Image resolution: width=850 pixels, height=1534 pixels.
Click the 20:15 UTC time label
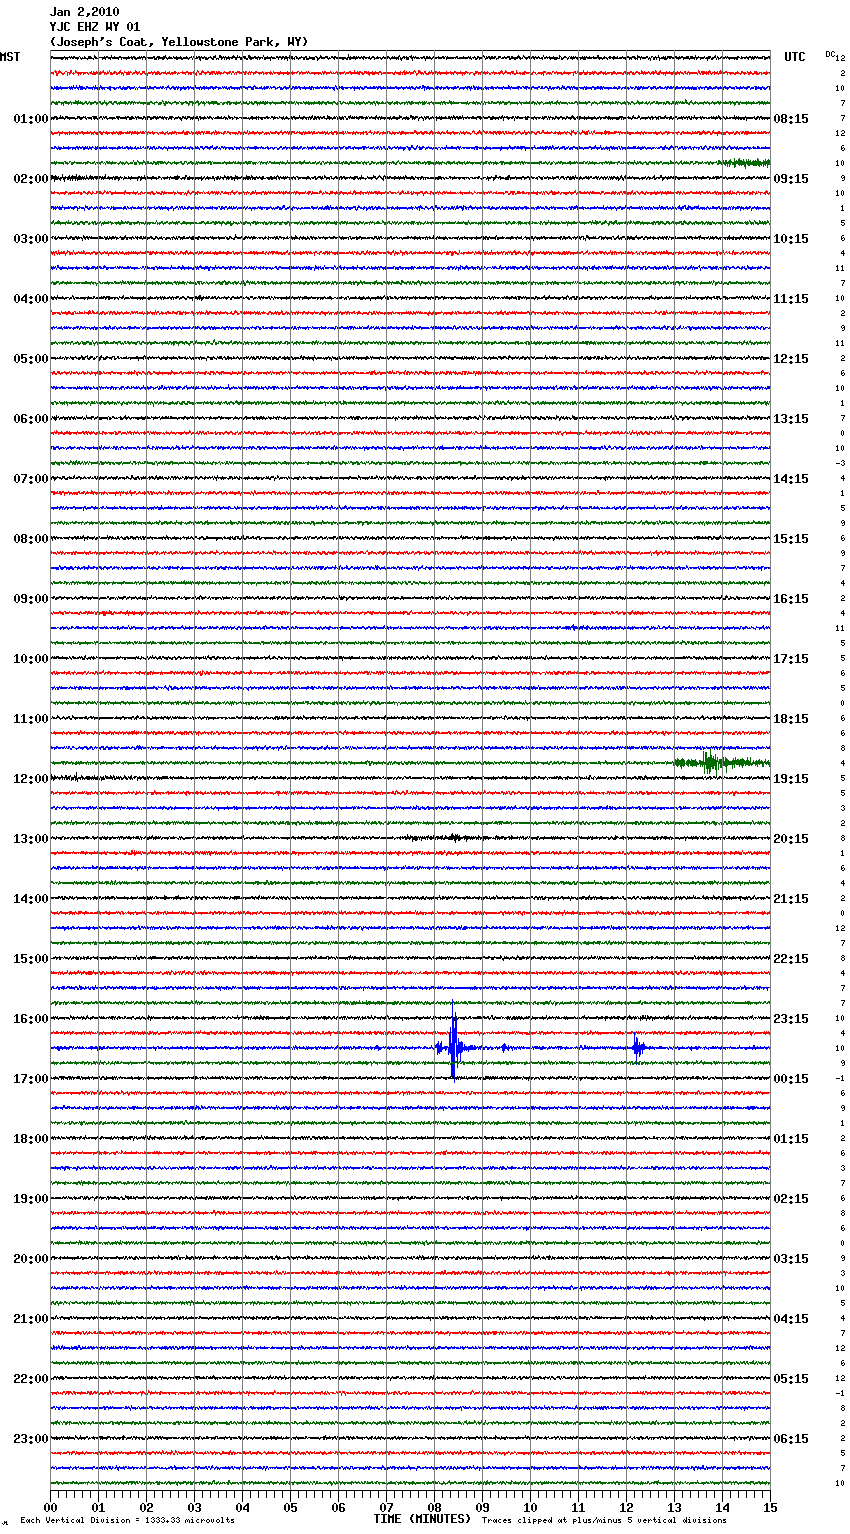click(x=791, y=839)
